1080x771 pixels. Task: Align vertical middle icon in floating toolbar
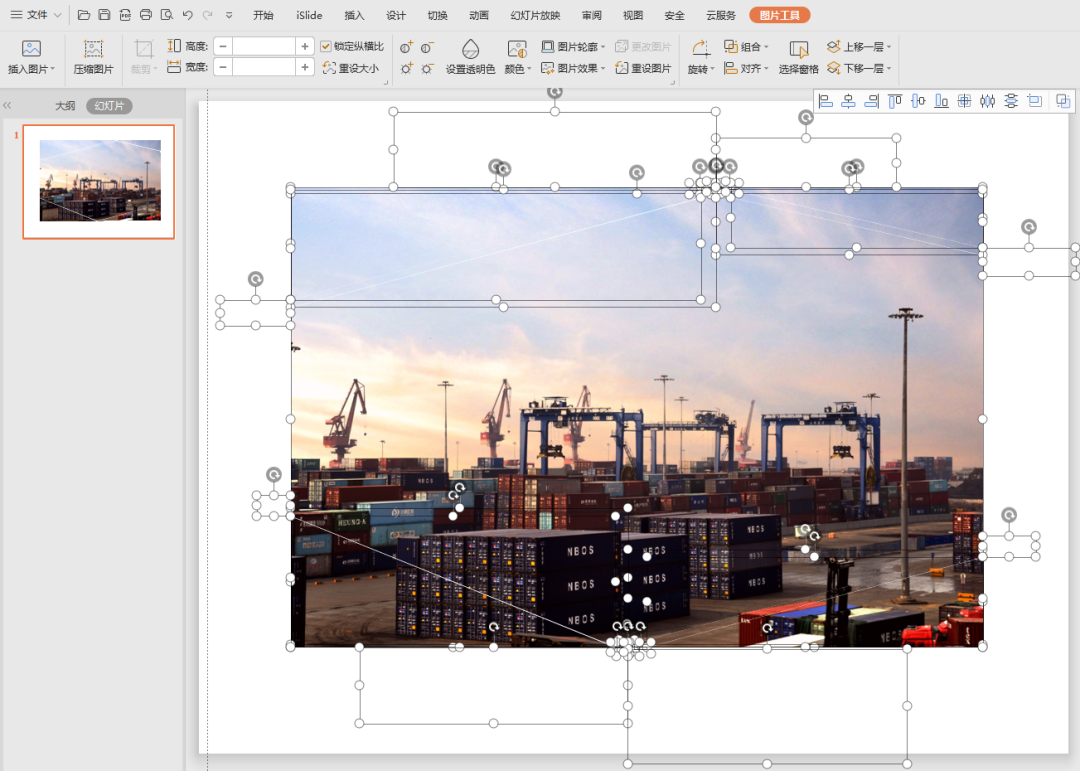[x=918, y=101]
